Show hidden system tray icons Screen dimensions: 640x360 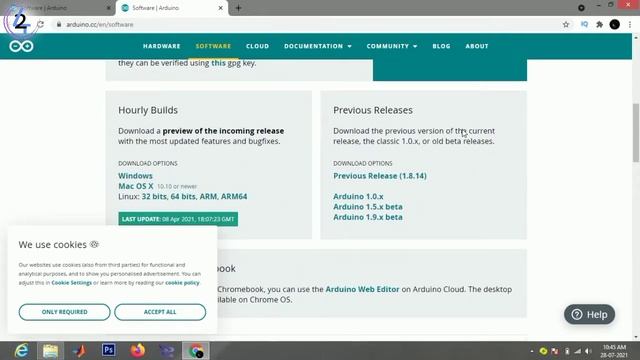tap(531, 351)
